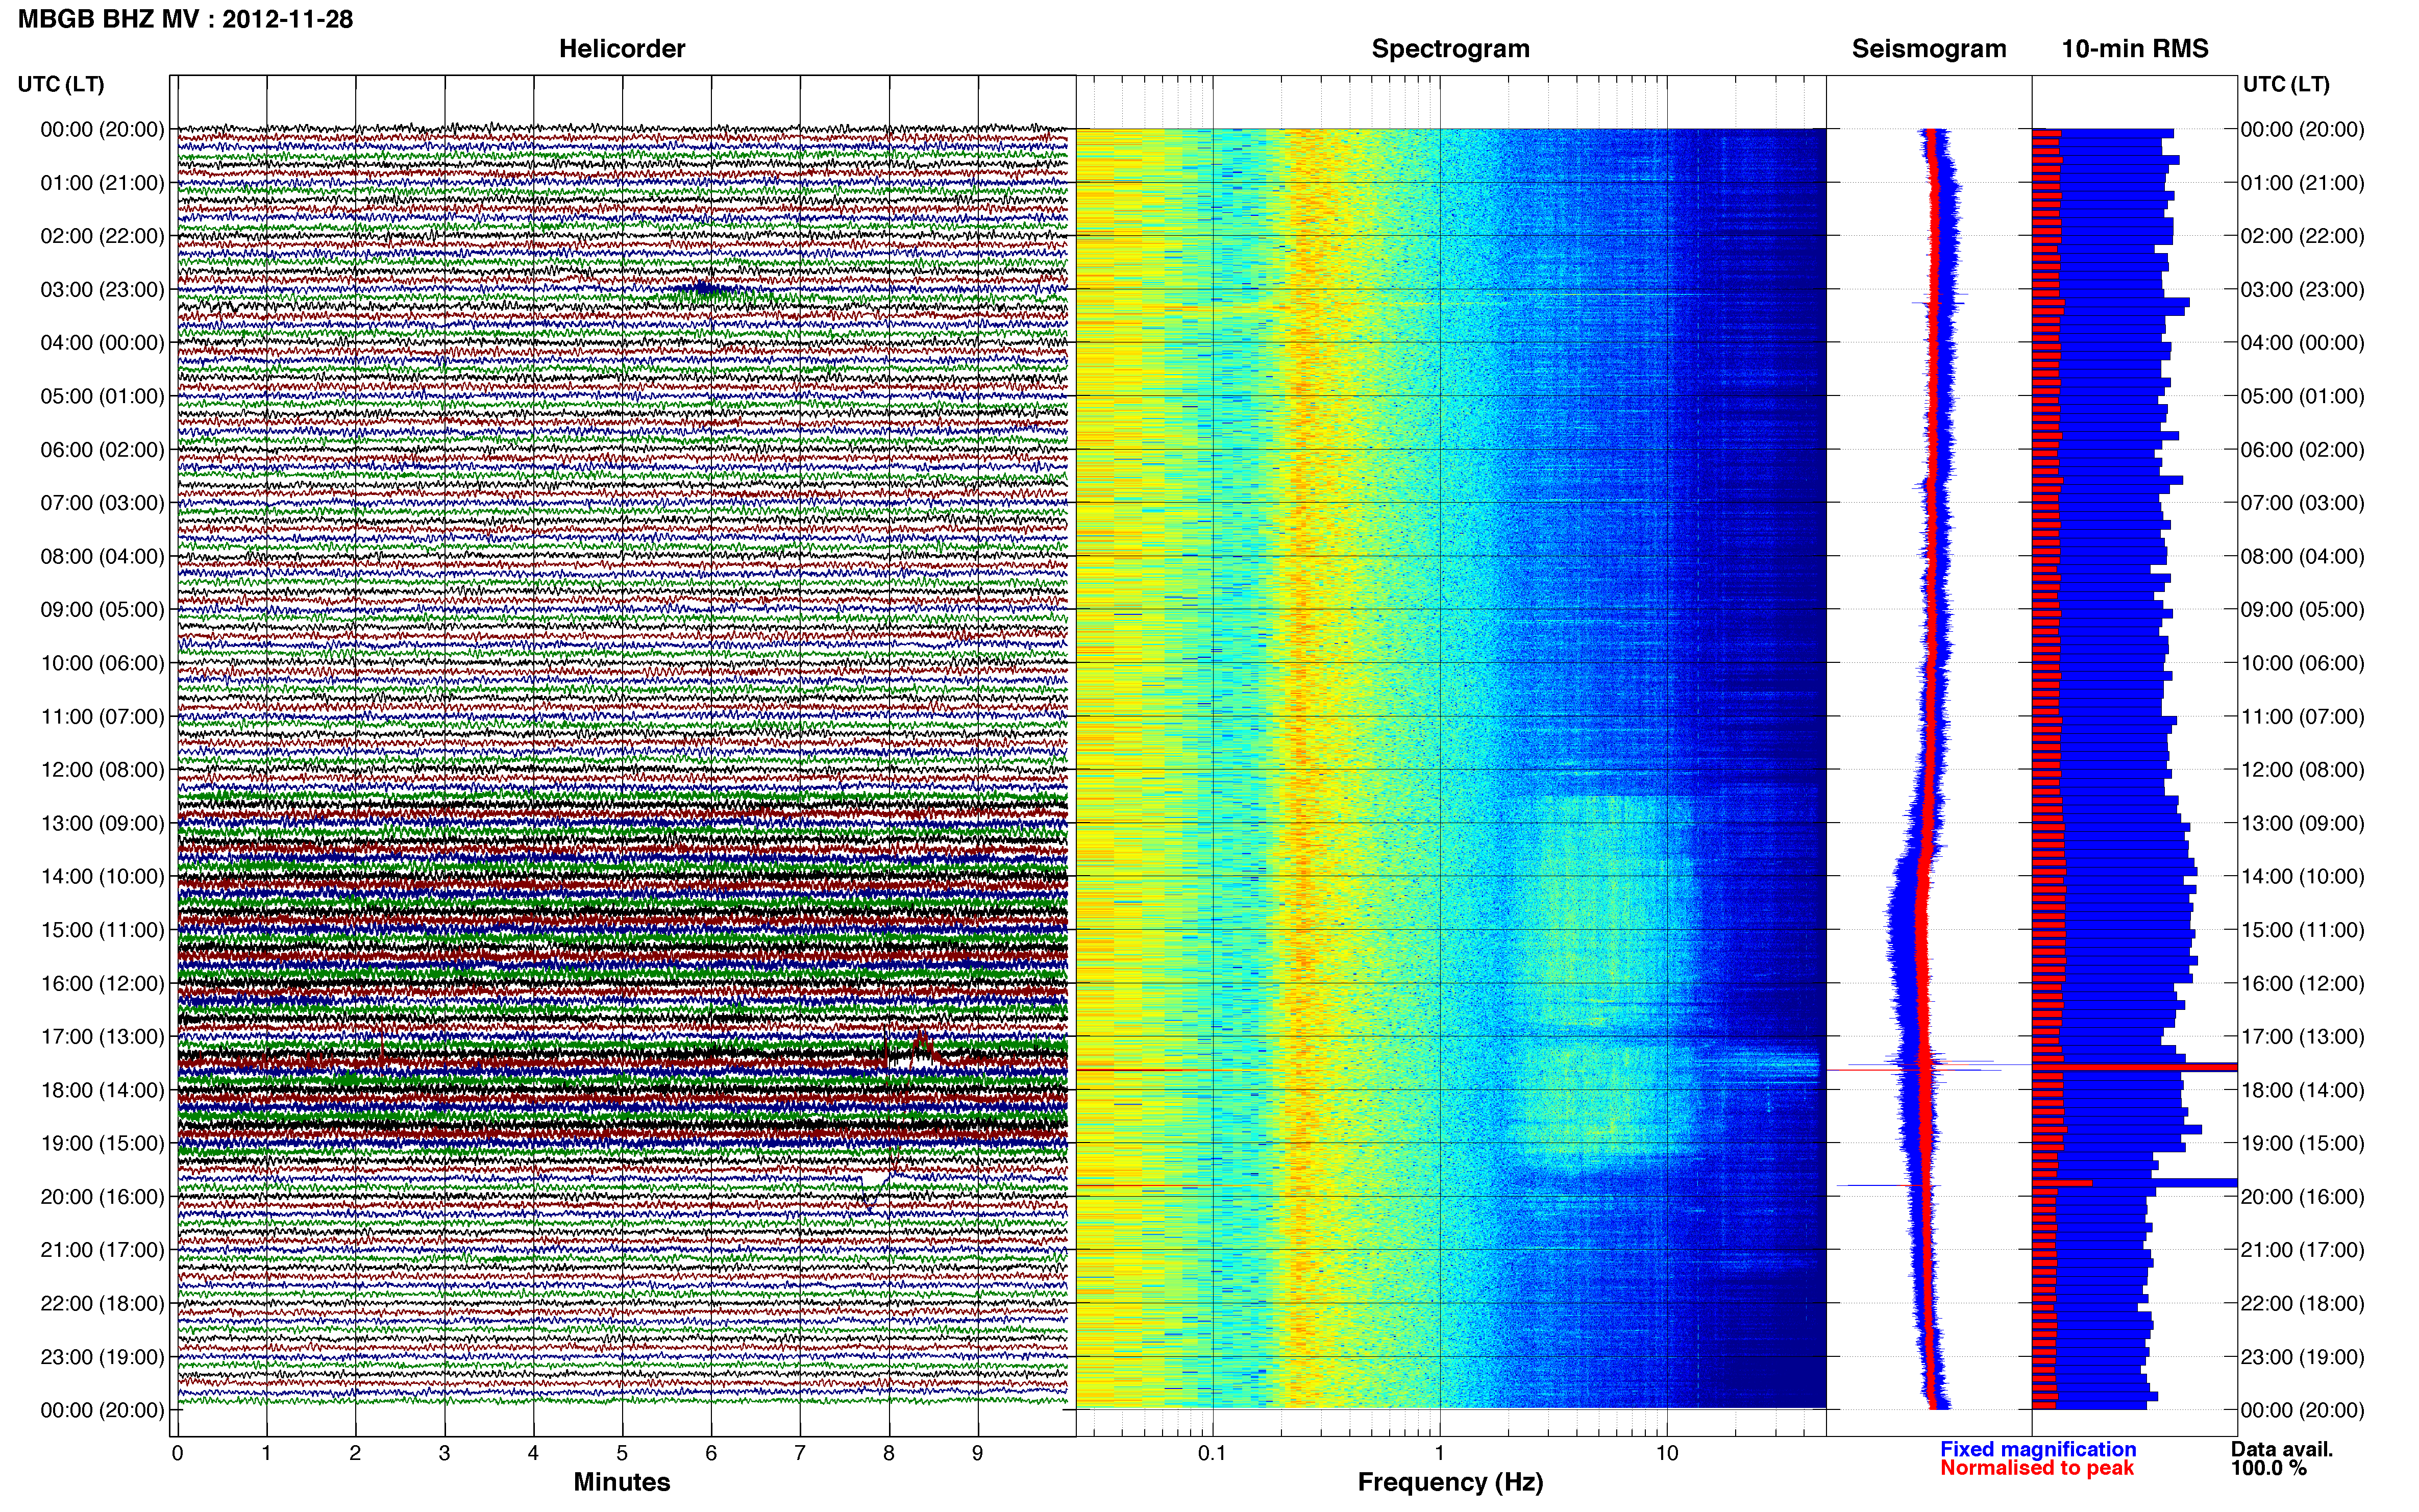Select the 10-min RMS heading
Image resolution: width=2419 pixels, height=1512 pixels.
[2135, 48]
